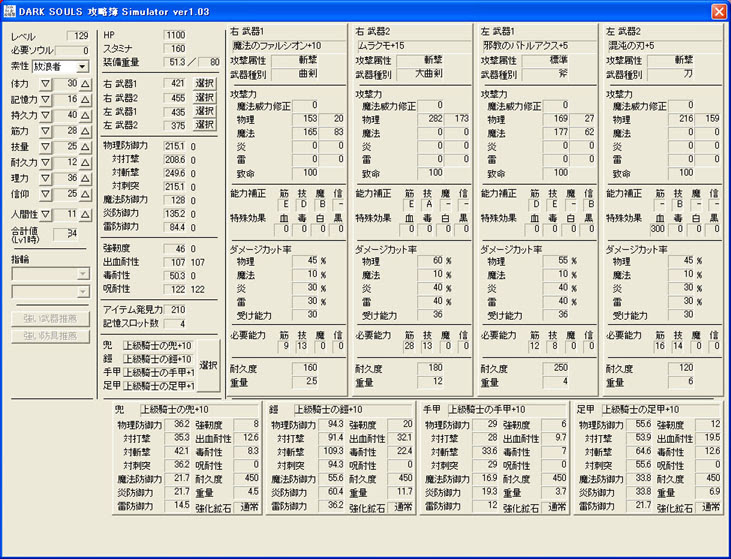Click the armor 選択 button

(x=208, y=366)
